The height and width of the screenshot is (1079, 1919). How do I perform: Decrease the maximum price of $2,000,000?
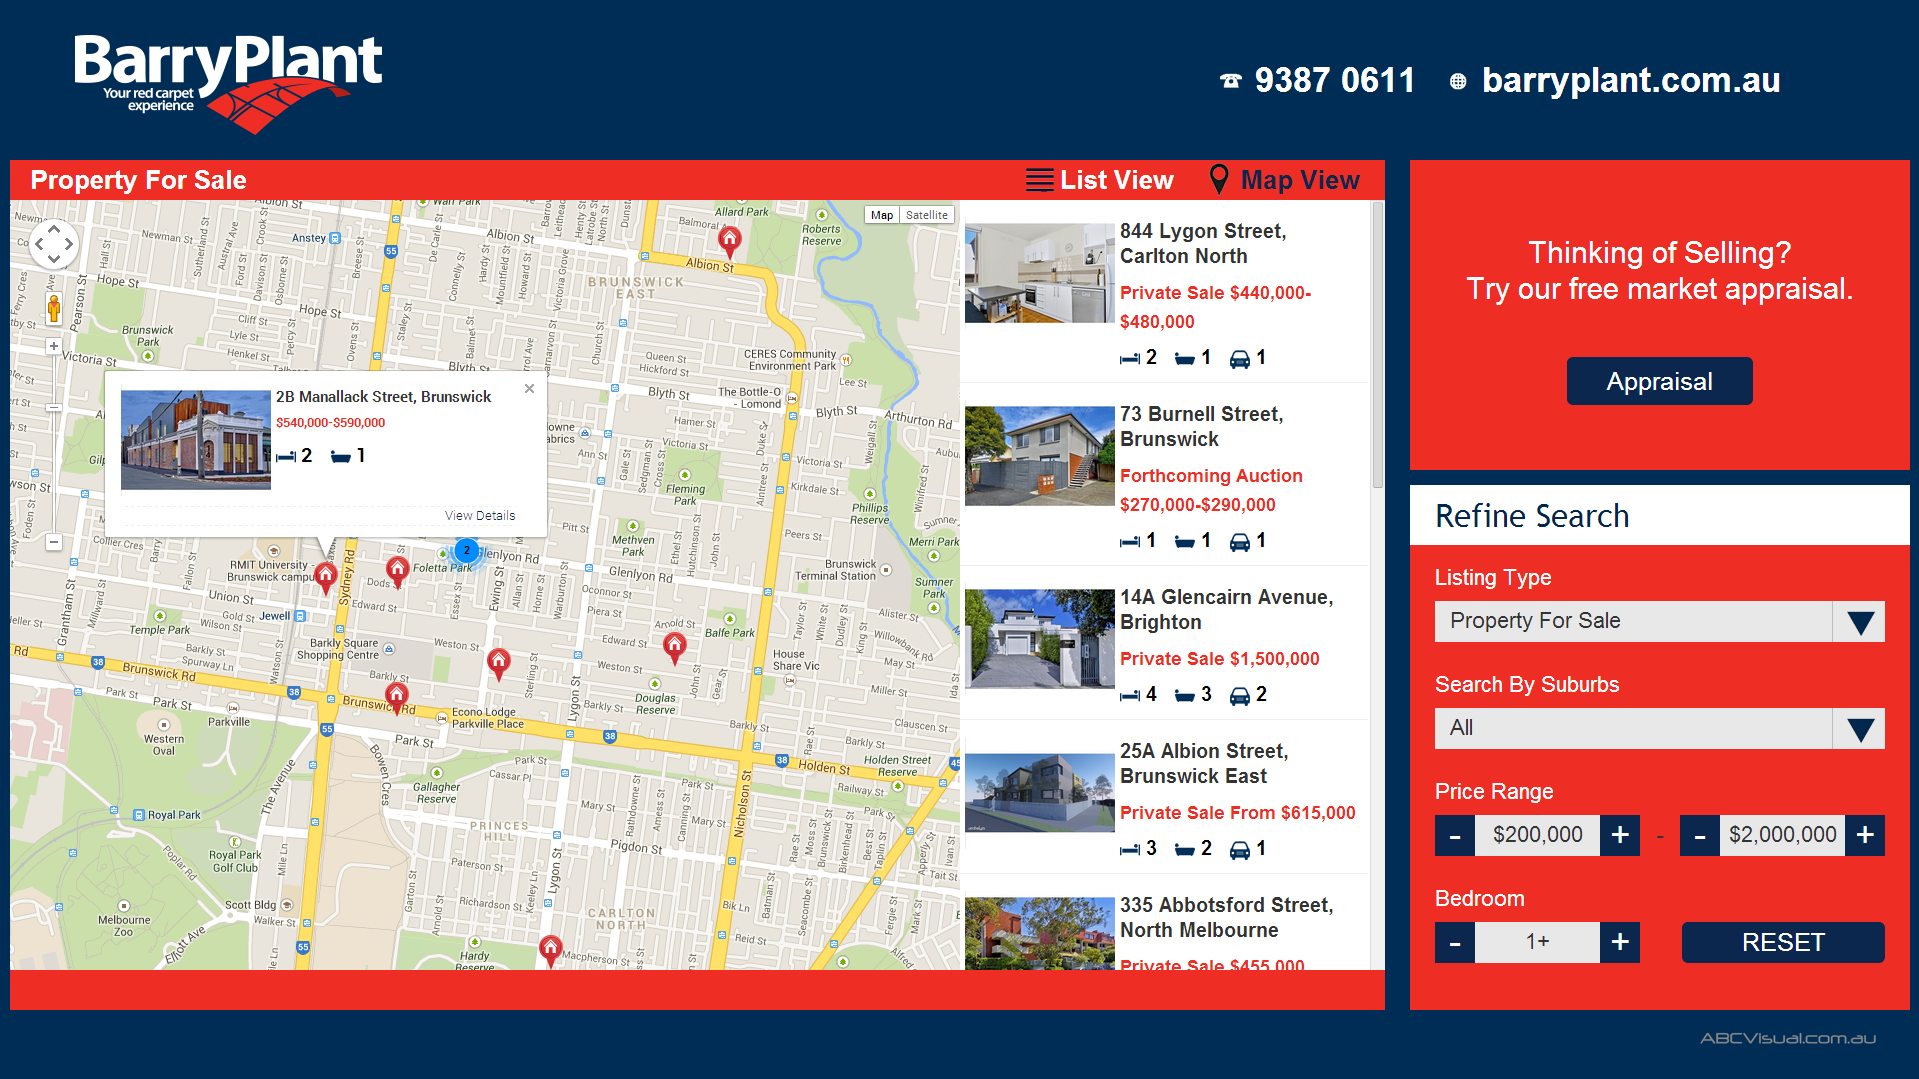1700,835
